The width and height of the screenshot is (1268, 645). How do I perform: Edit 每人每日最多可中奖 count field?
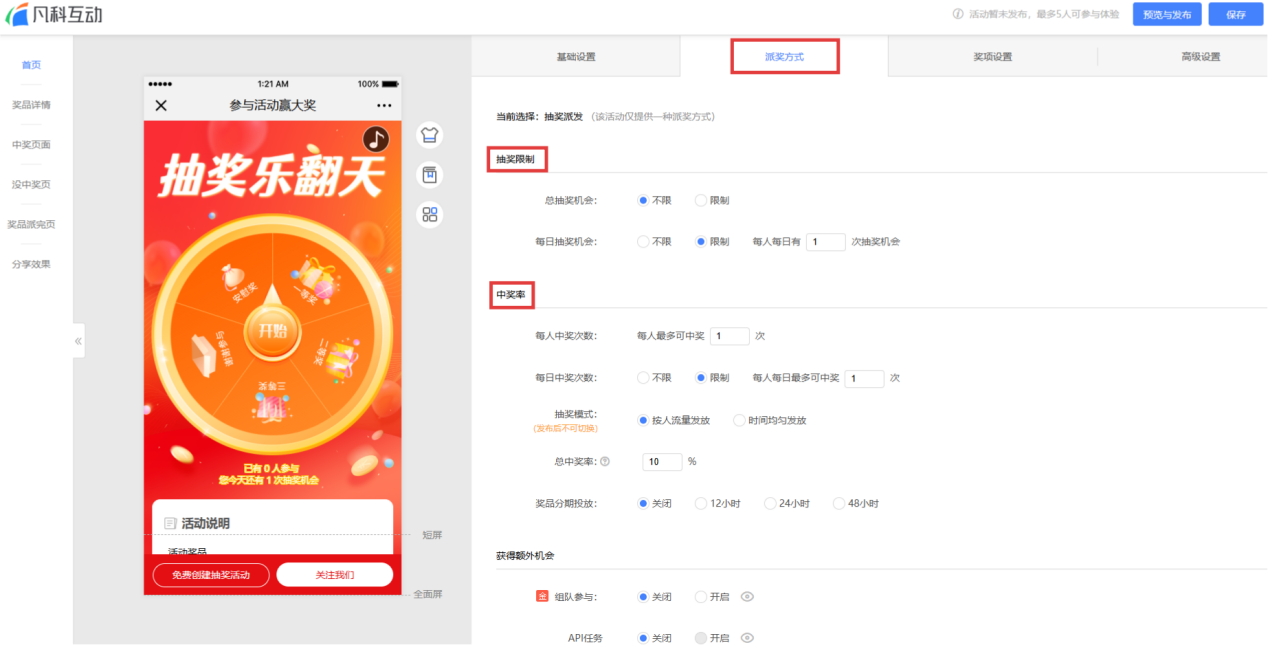(x=864, y=378)
